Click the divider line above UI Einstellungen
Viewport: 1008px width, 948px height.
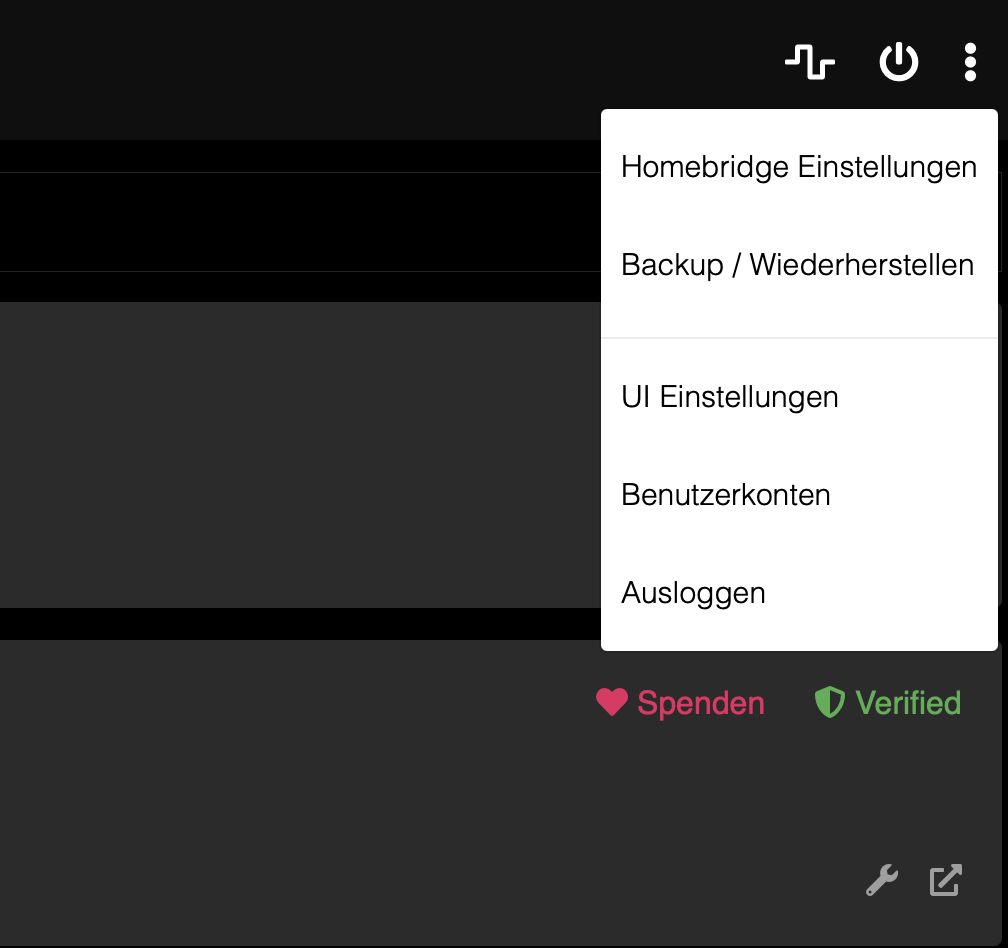coord(799,338)
